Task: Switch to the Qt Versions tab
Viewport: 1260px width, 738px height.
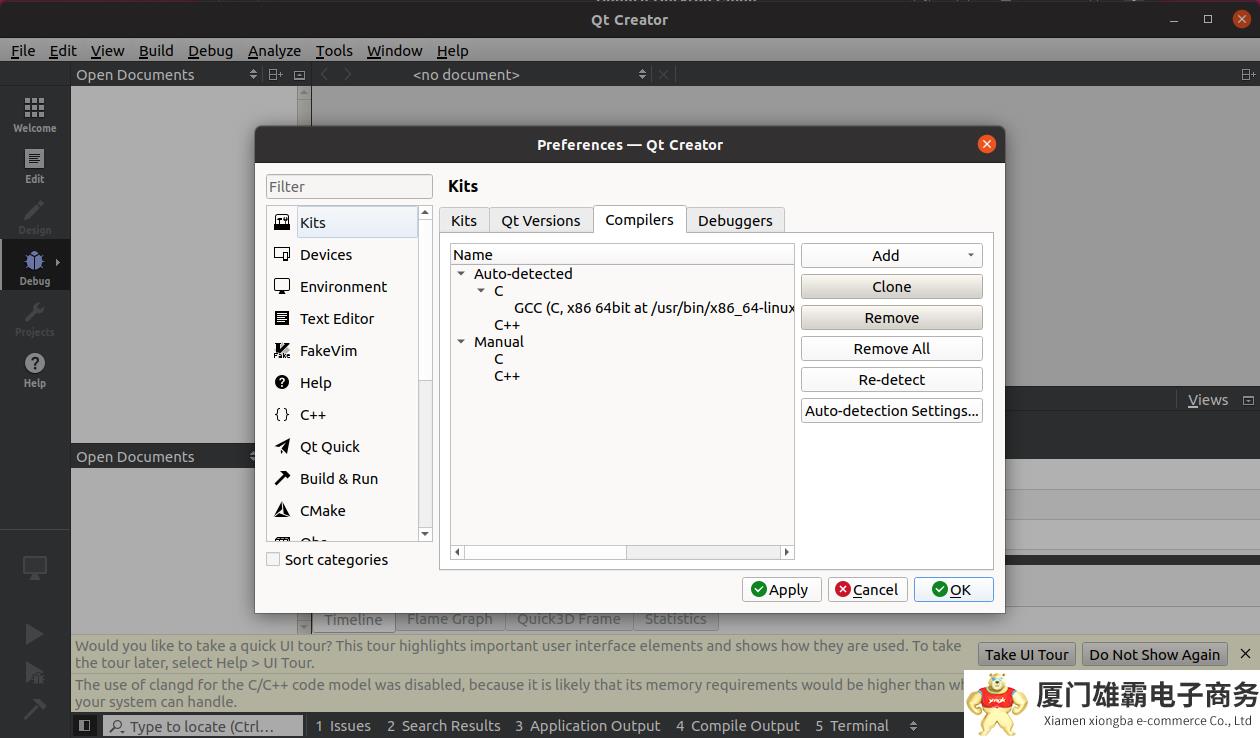Action: click(540, 221)
